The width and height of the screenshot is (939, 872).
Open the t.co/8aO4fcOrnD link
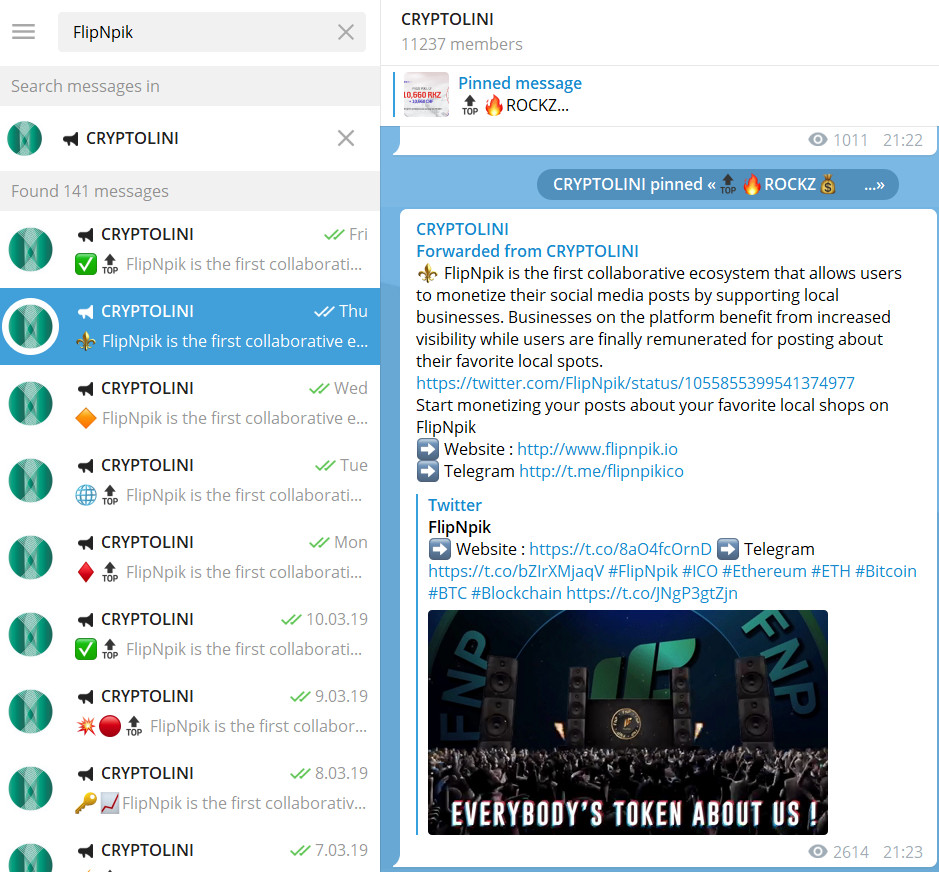[620, 549]
